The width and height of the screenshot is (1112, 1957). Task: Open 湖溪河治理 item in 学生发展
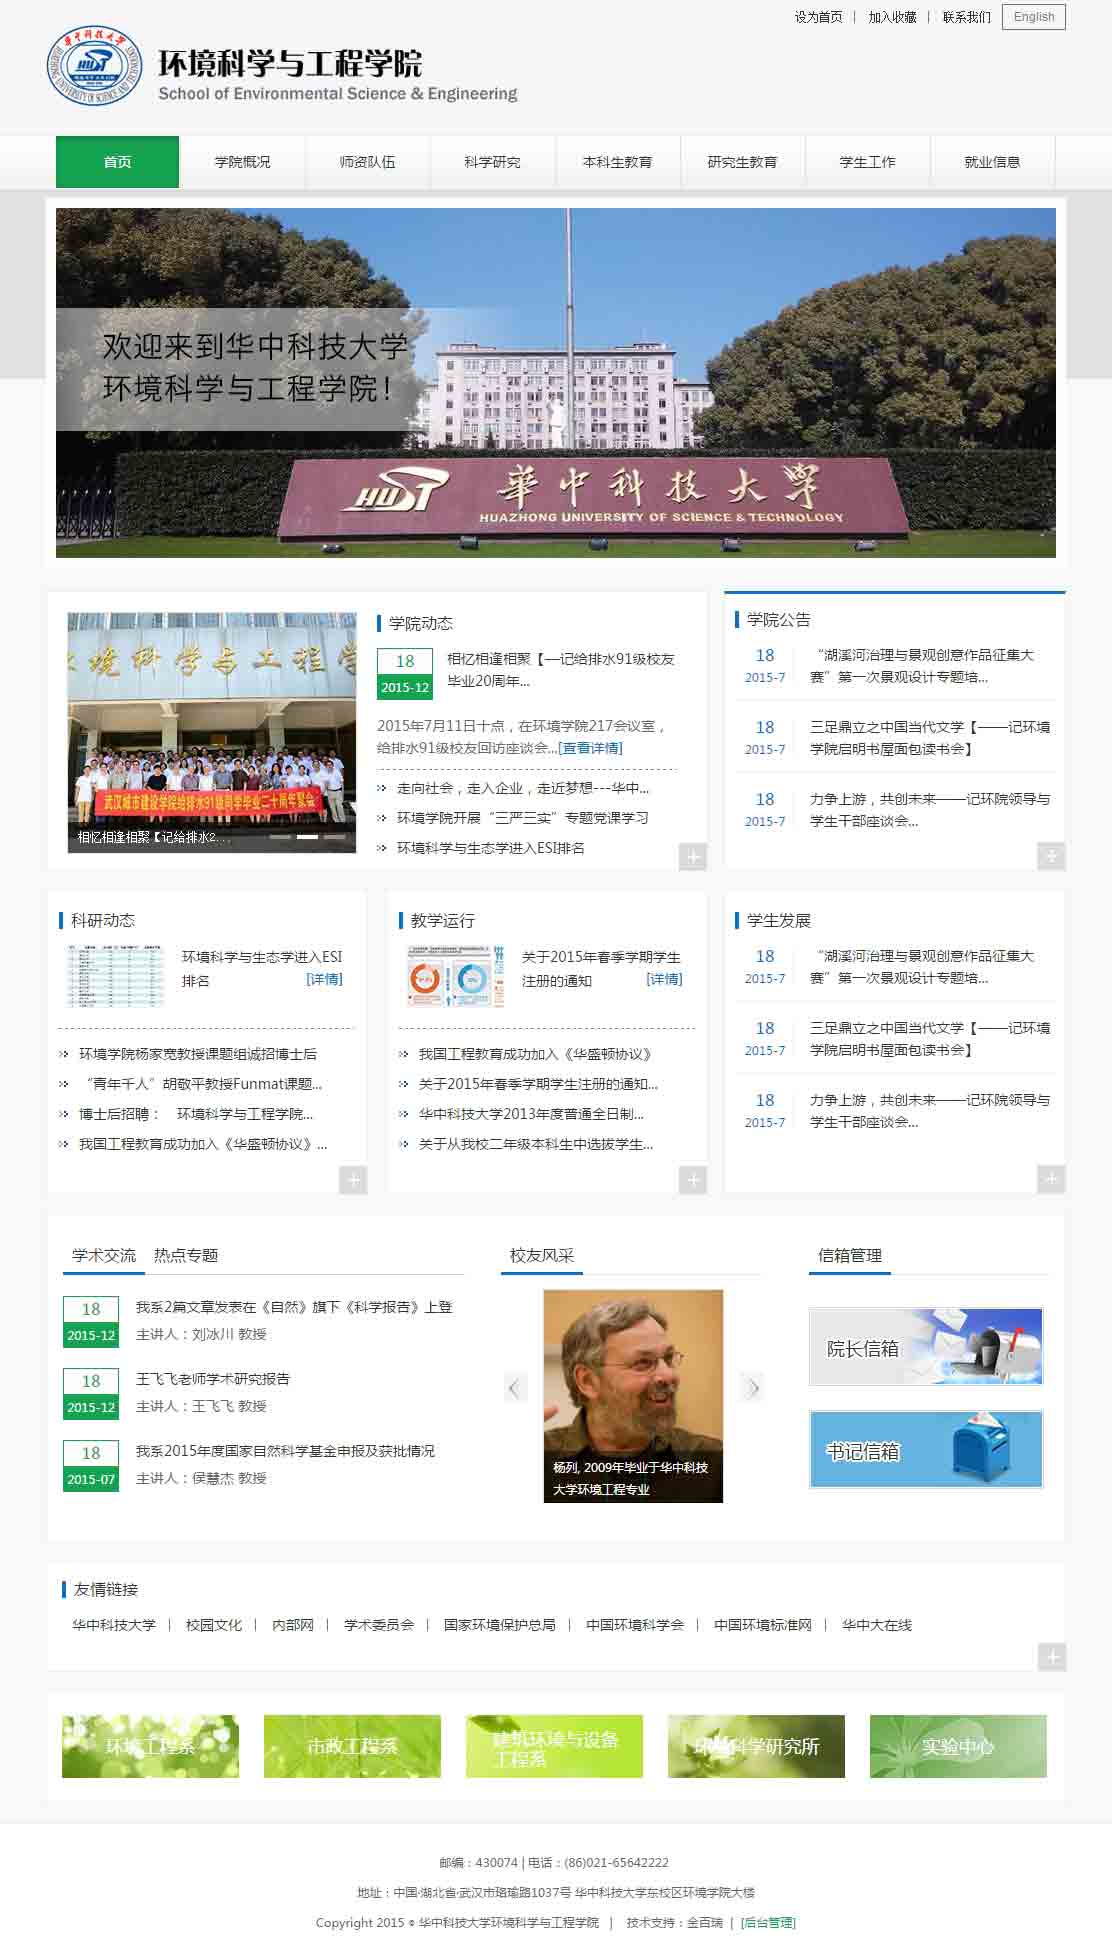pyautogui.click(x=921, y=967)
